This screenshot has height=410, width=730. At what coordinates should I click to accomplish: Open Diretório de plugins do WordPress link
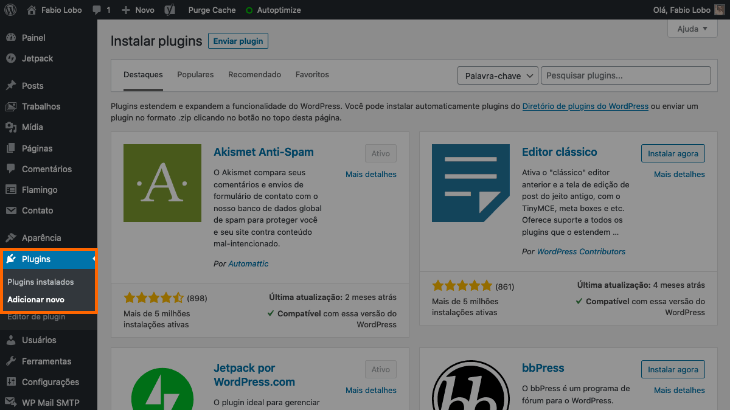pyautogui.click(x=585, y=106)
